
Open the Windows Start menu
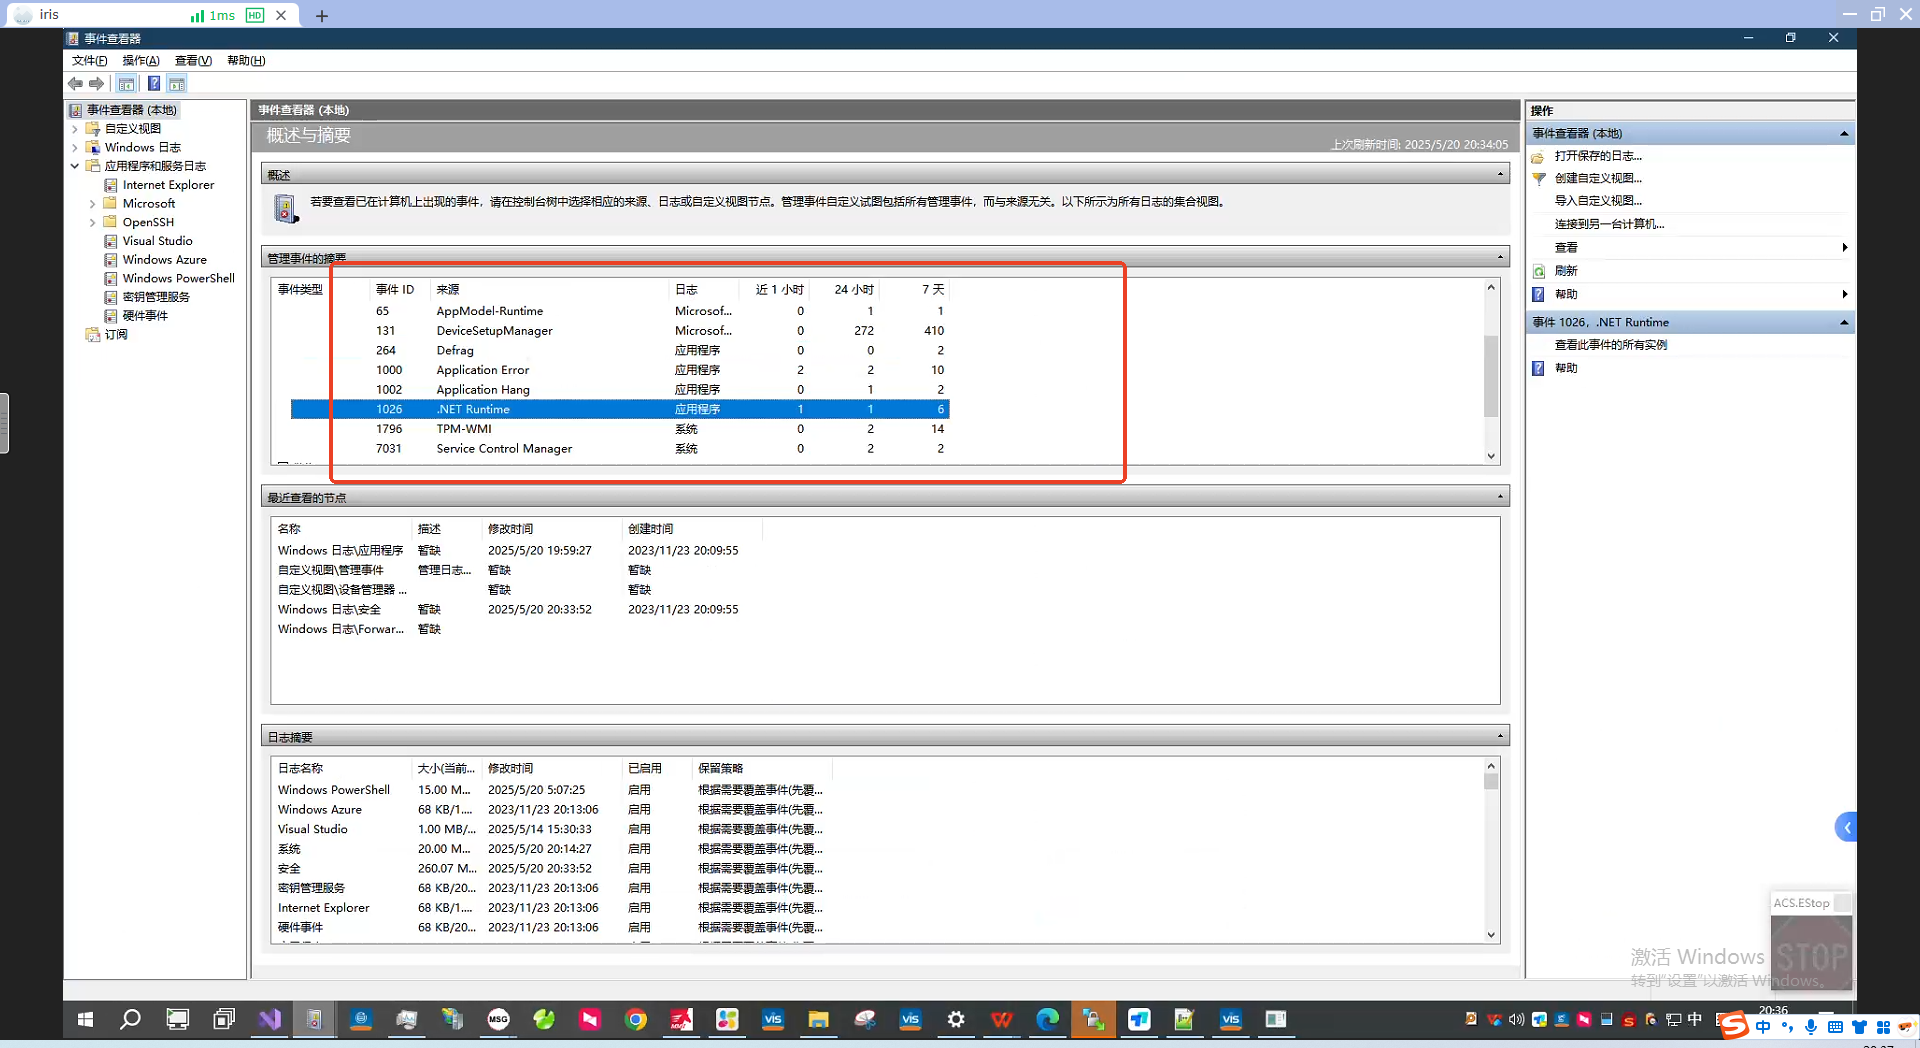(x=85, y=1019)
